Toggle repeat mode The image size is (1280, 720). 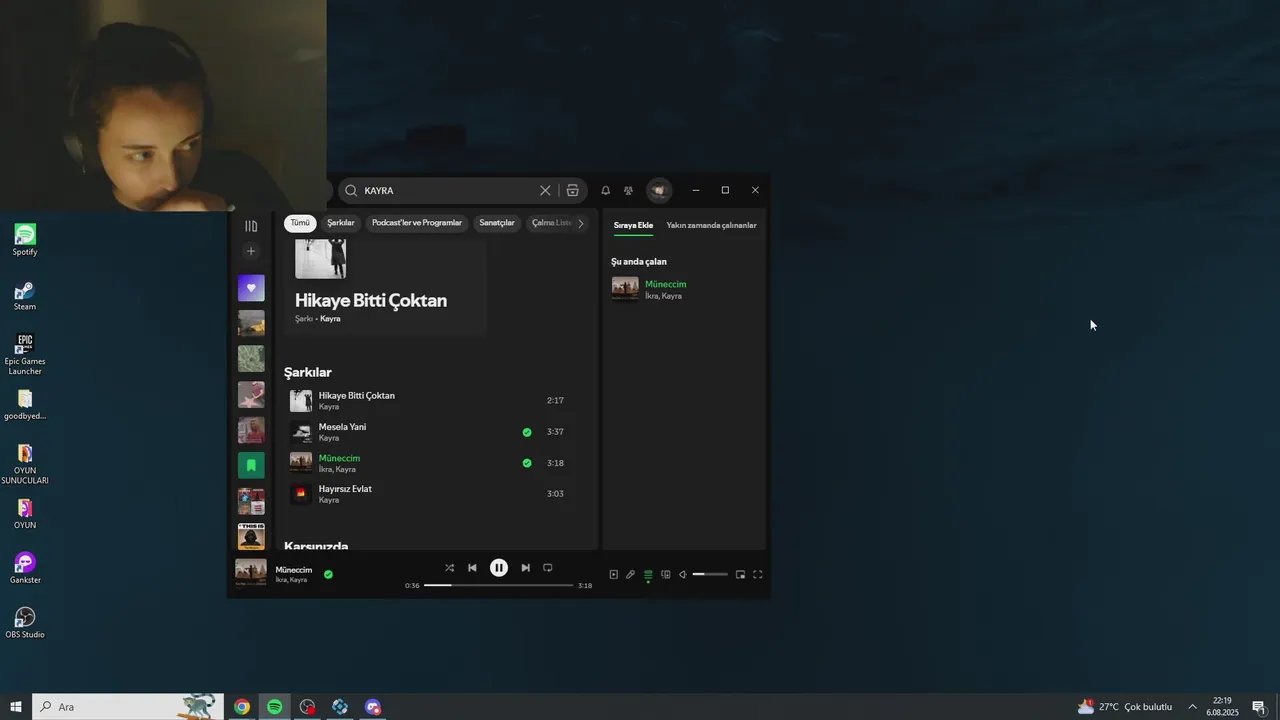548,568
